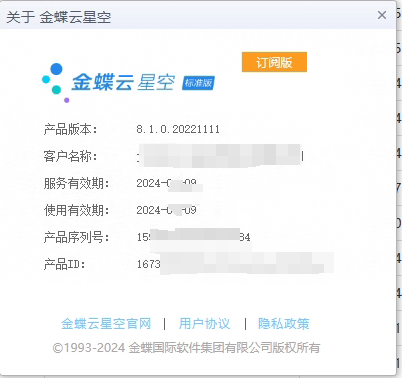402x378 pixels.
Task: Close the 关于 金蝶云星空 dialog
Action: pos(382,15)
